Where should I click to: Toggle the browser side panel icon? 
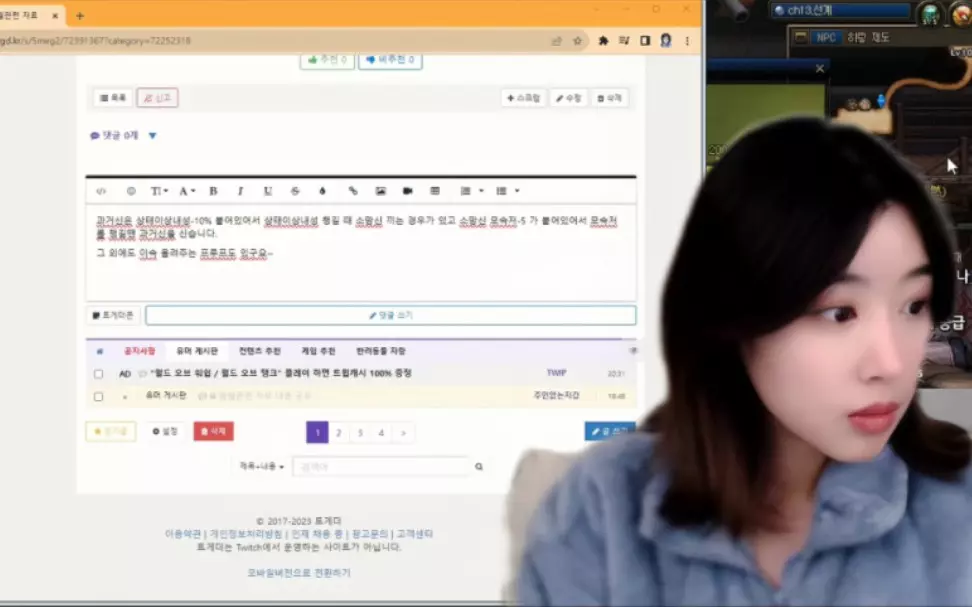[645, 41]
